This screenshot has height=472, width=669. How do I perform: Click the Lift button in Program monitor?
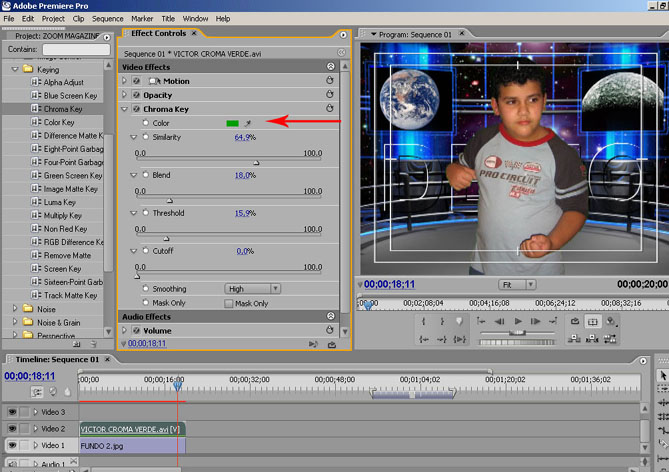[574, 340]
